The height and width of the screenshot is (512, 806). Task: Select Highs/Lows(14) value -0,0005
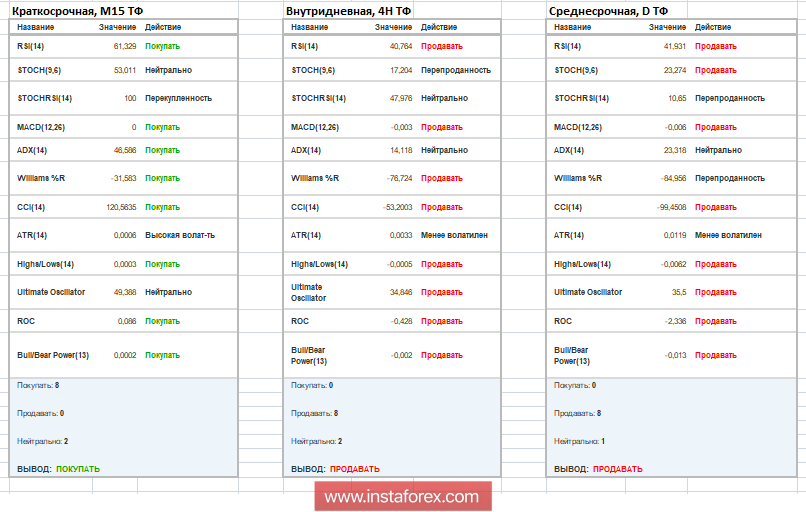399,264
